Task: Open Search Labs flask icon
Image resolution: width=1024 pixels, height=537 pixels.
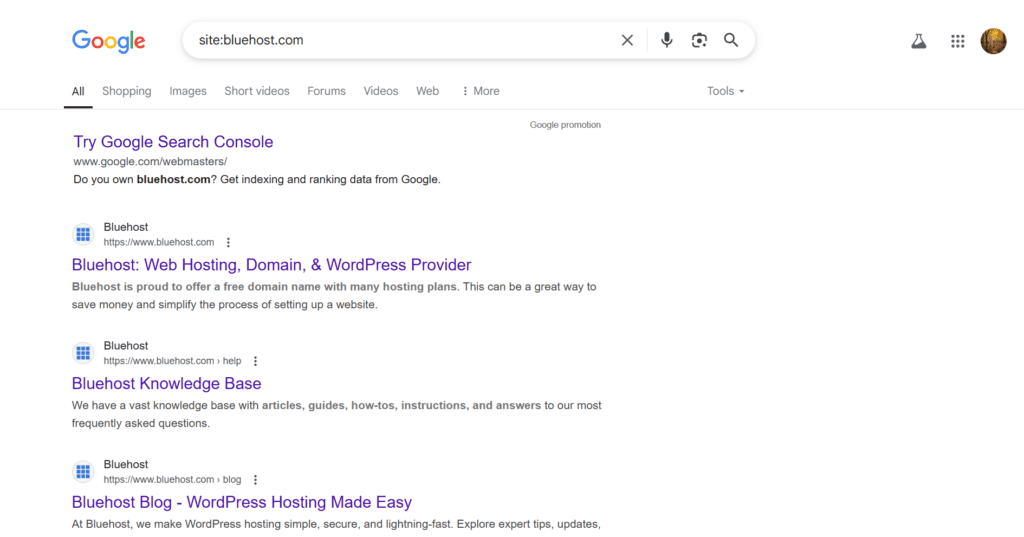Action: point(919,41)
